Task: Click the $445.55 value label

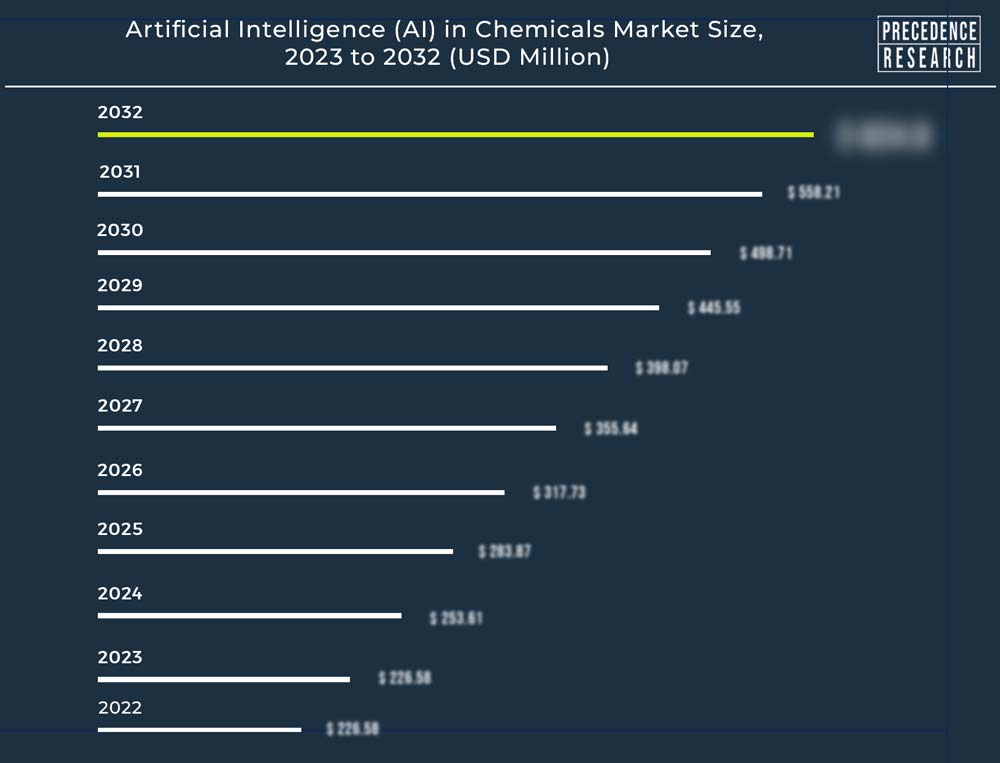Action: 714,308
